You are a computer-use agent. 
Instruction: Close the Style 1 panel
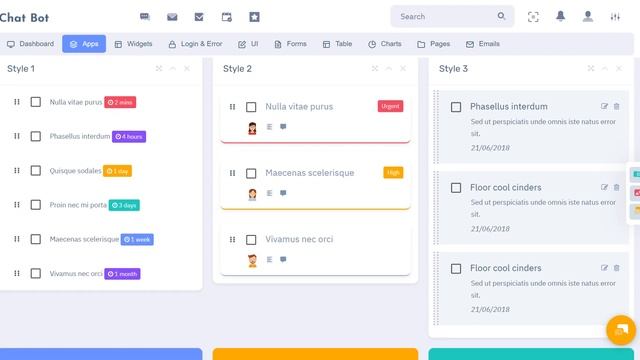point(187,68)
